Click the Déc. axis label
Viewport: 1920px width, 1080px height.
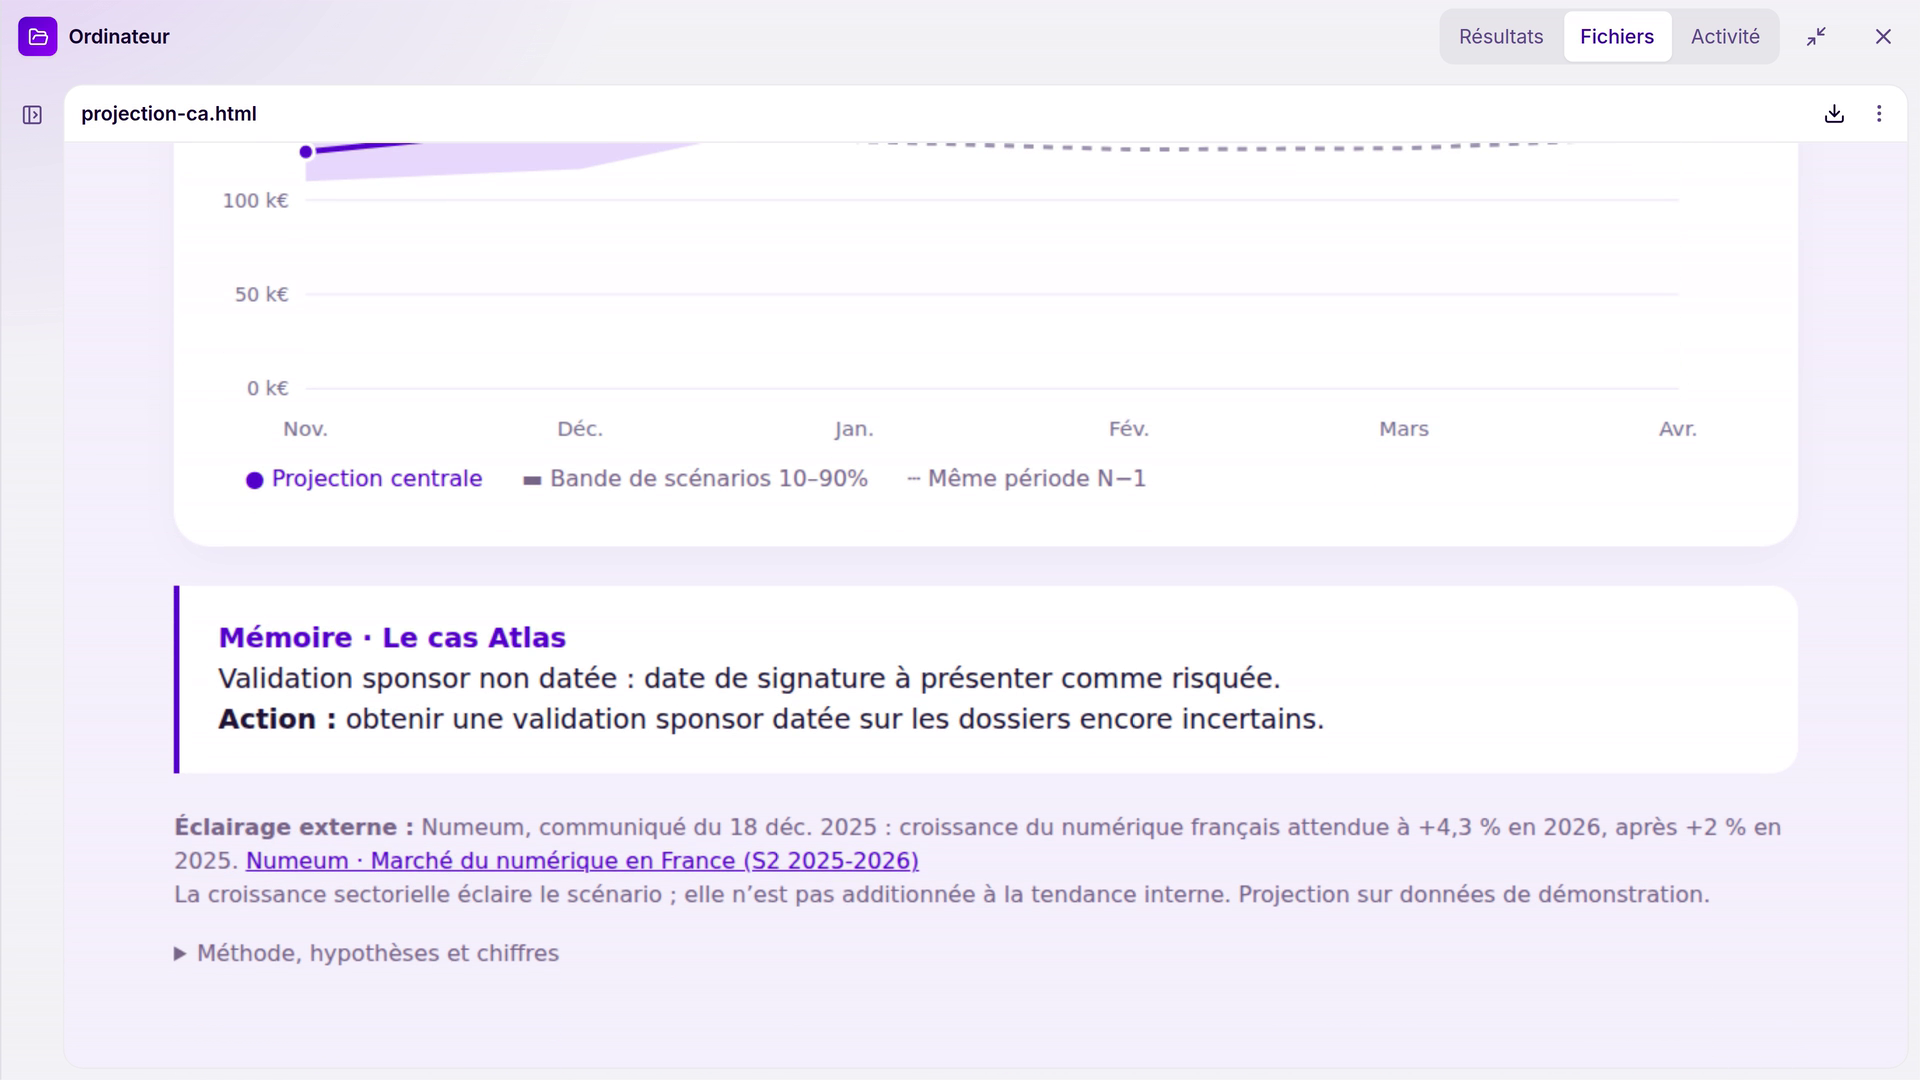pyautogui.click(x=580, y=429)
